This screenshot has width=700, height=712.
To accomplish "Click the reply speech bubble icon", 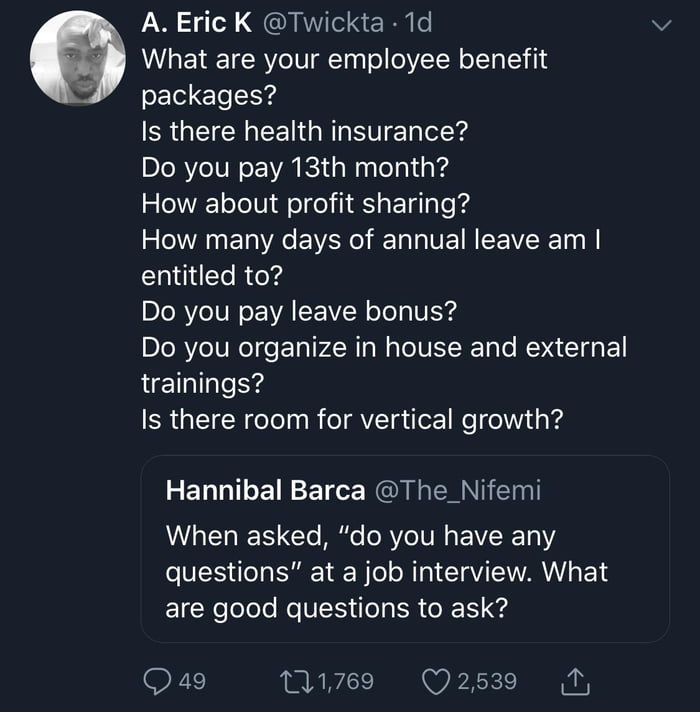I will pos(158,681).
